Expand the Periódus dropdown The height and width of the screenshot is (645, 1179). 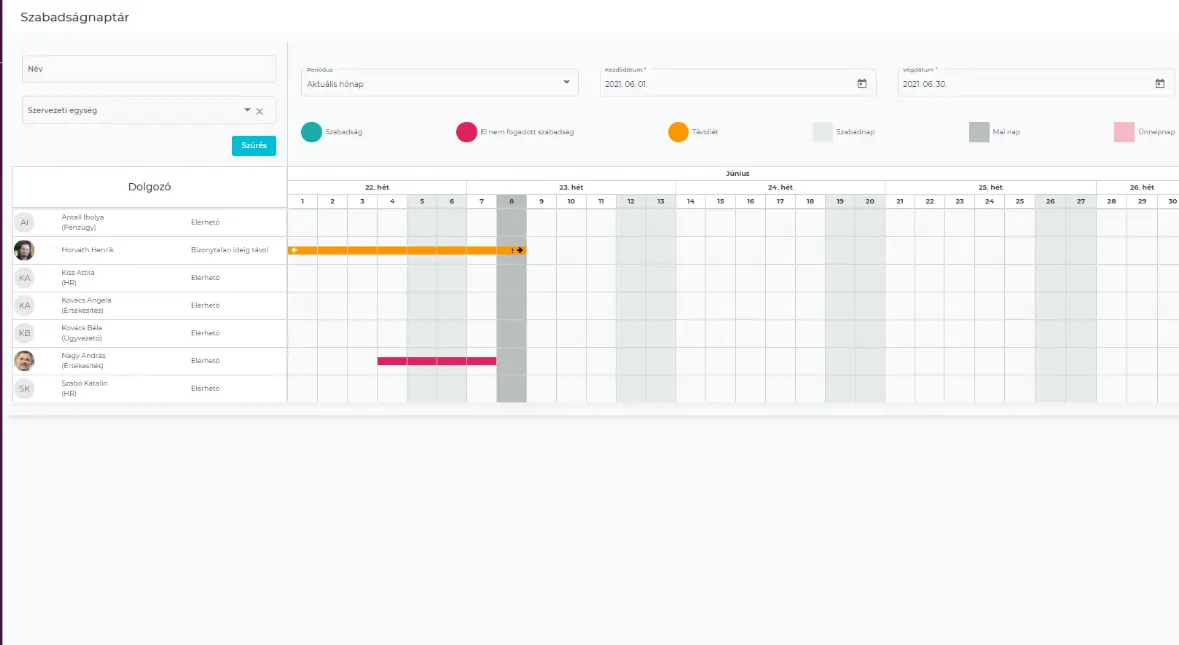pos(566,83)
